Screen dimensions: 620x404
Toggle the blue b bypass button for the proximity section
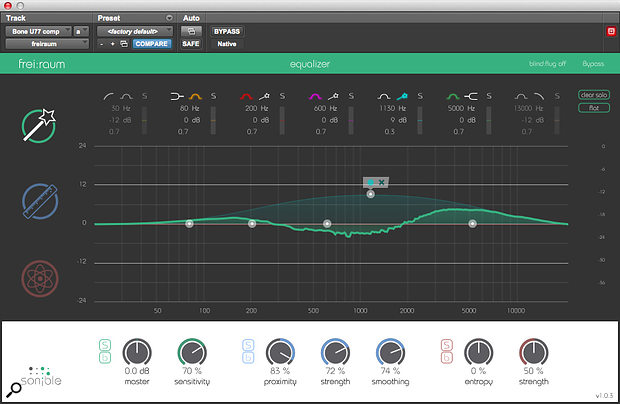[x=248, y=357]
